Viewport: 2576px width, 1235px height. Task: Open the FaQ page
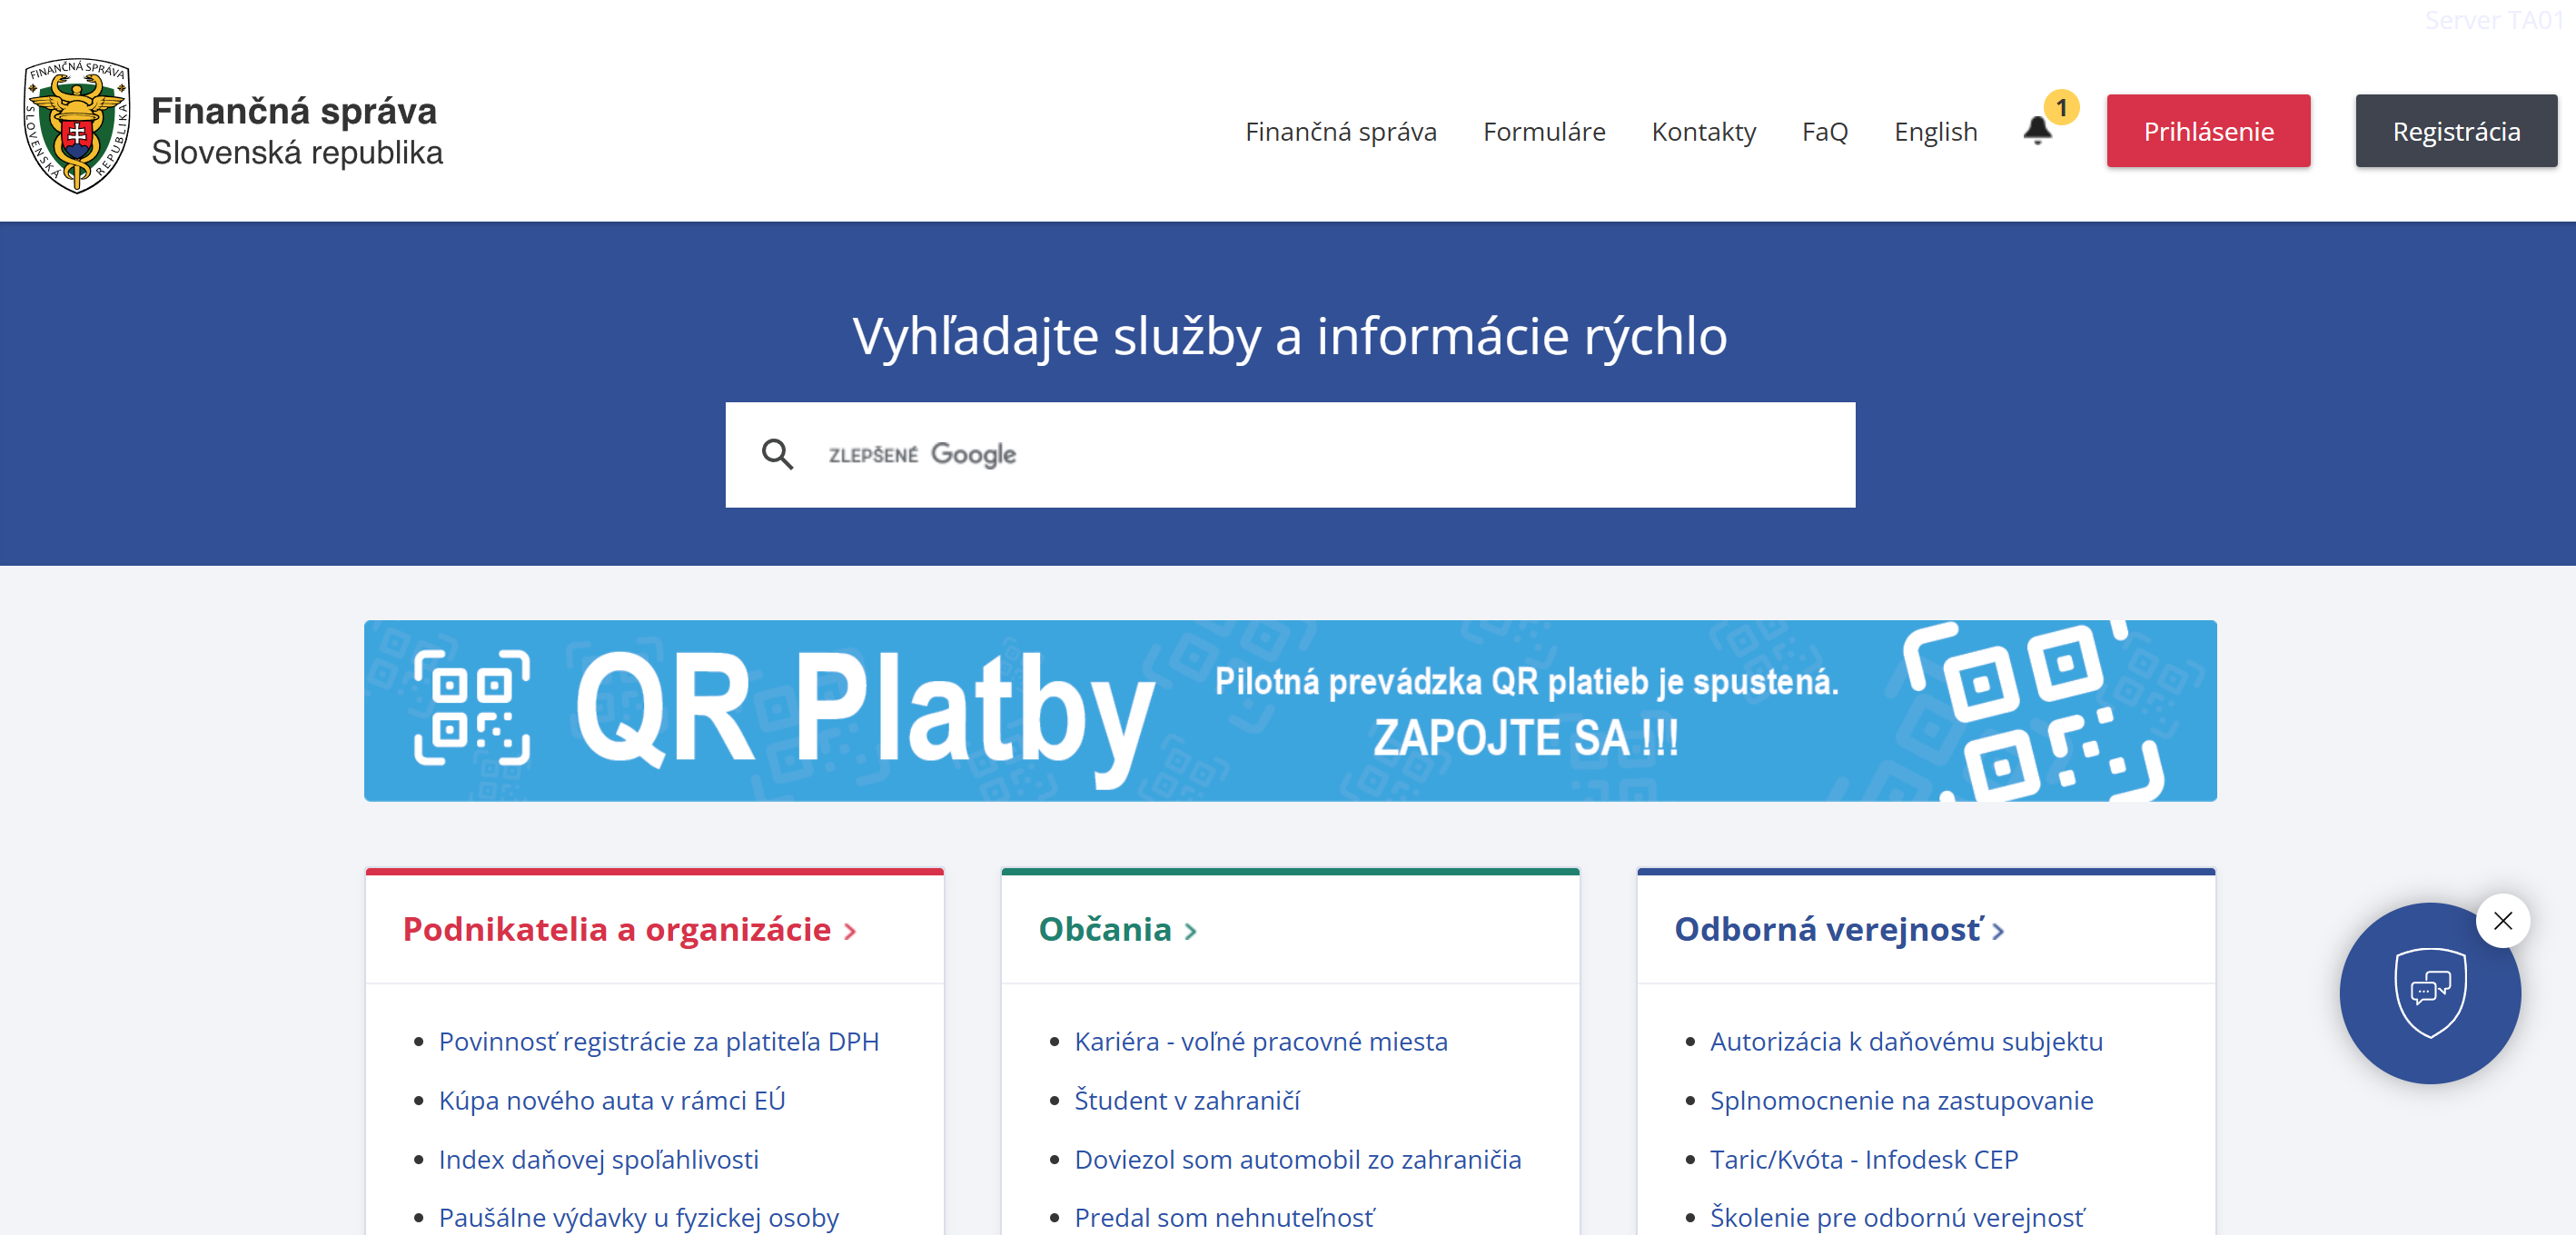click(x=1824, y=131)
